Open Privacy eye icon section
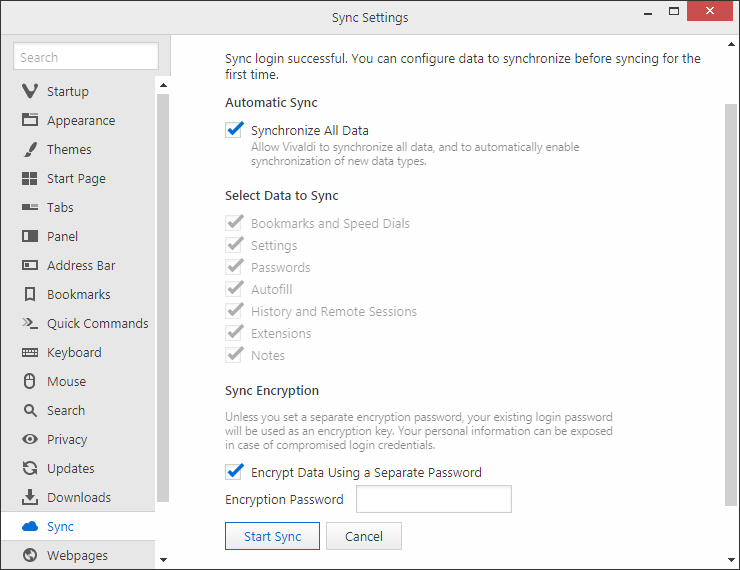Screen dimensions: 740x570 click(x=30, y=439)
